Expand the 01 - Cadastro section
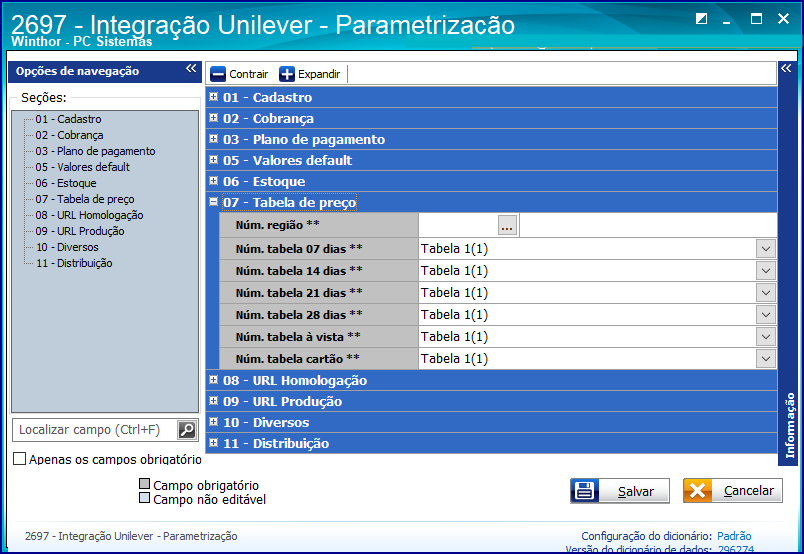The height and width of the screenshot is (554, 804). pos(214,96)
